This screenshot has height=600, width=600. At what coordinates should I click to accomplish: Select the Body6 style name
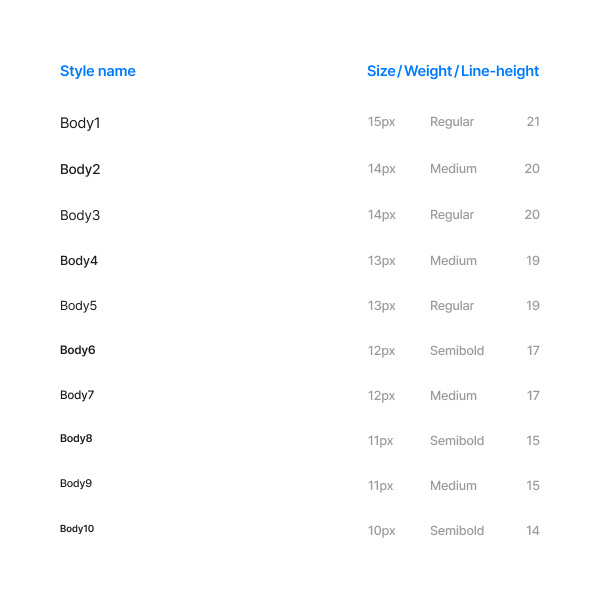[78, 350]
